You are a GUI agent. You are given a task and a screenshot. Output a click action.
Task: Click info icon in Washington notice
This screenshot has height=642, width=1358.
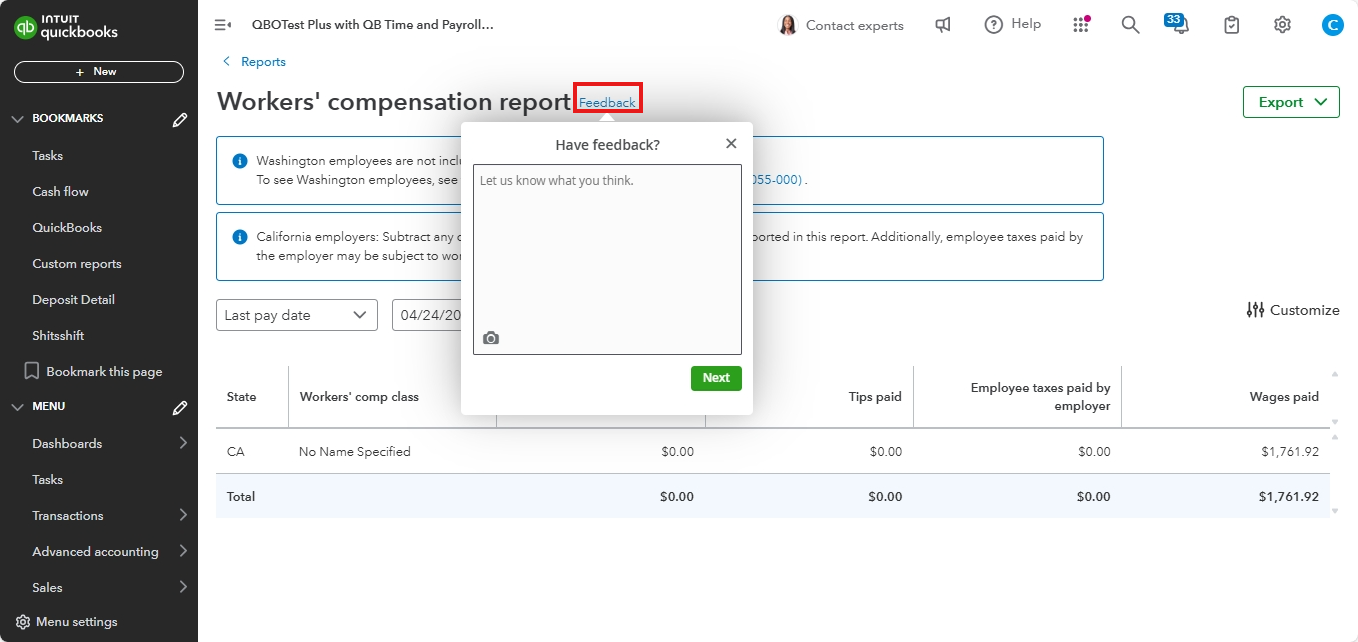point(240,161)
